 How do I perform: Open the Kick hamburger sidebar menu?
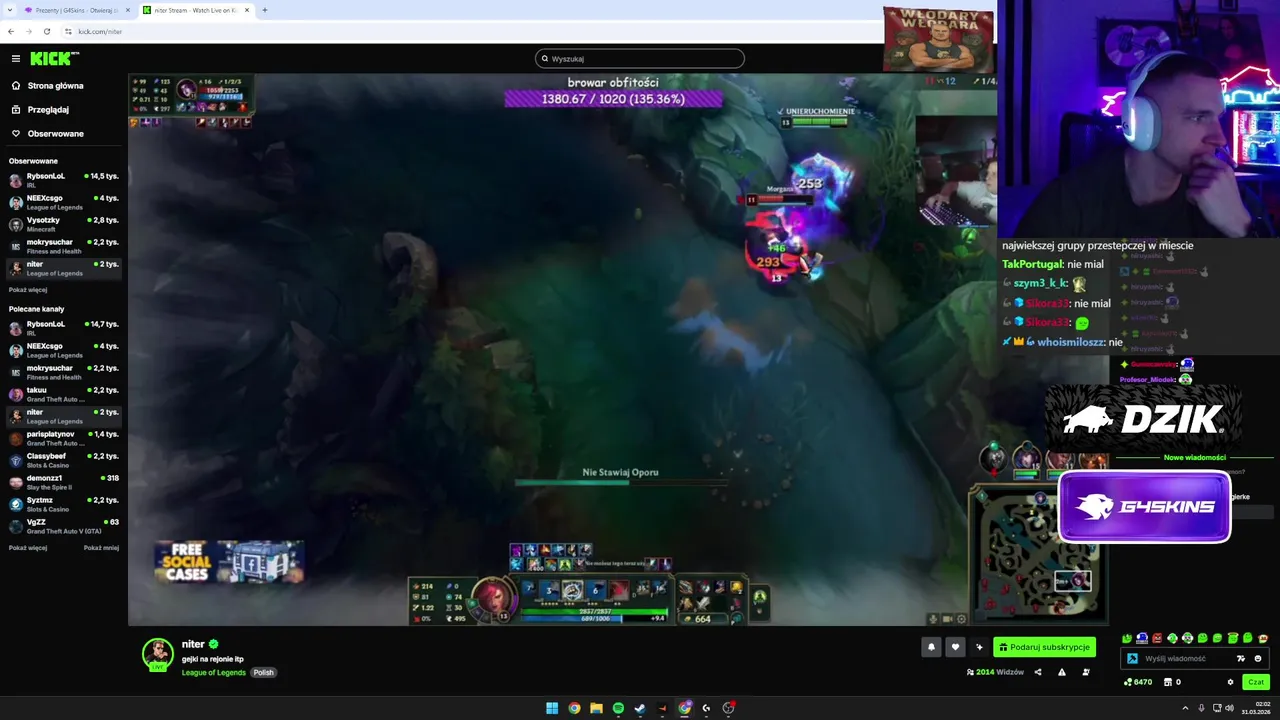pyautogui.click(x=15, y=59)
